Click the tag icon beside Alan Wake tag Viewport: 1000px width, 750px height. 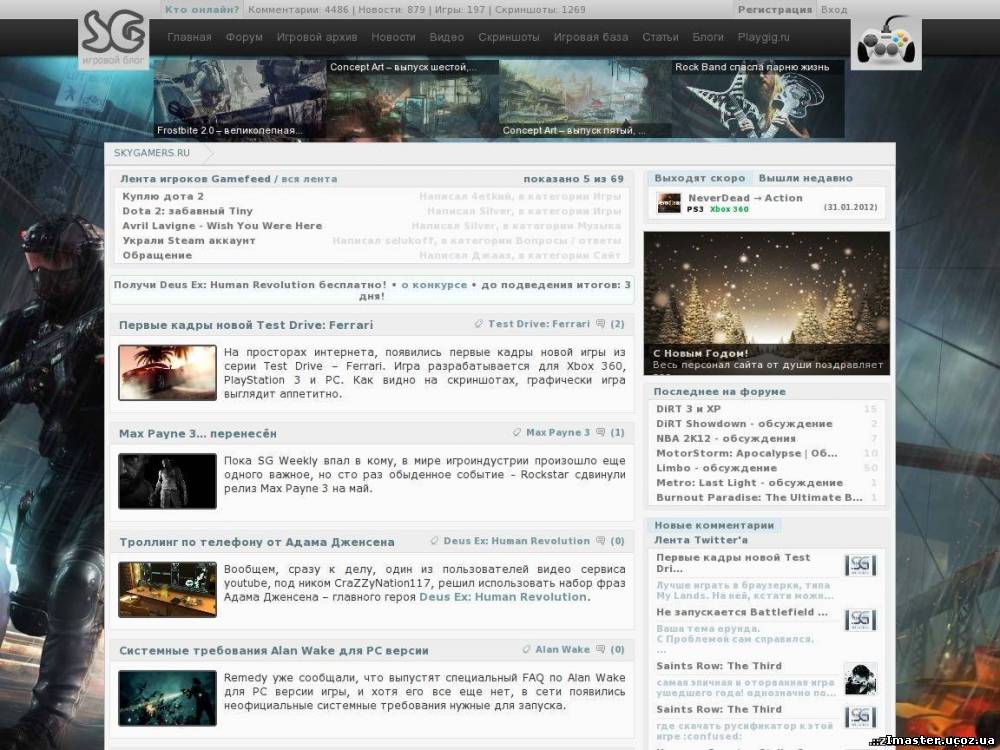[526, 649]
